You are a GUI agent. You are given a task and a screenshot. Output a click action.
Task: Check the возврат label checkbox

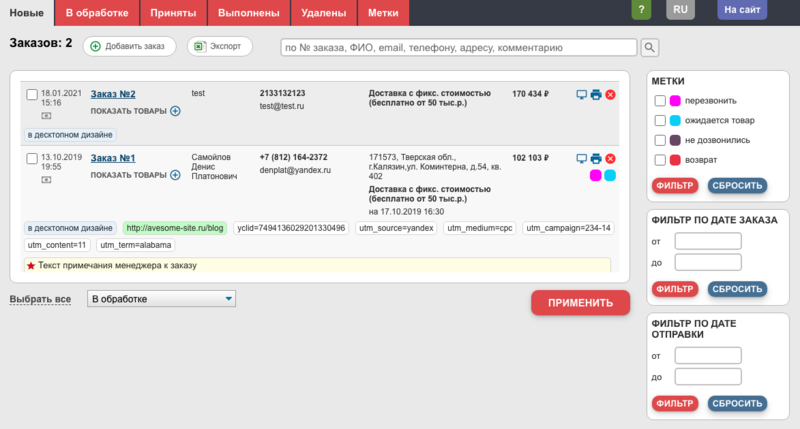click(x=660, y=160)
